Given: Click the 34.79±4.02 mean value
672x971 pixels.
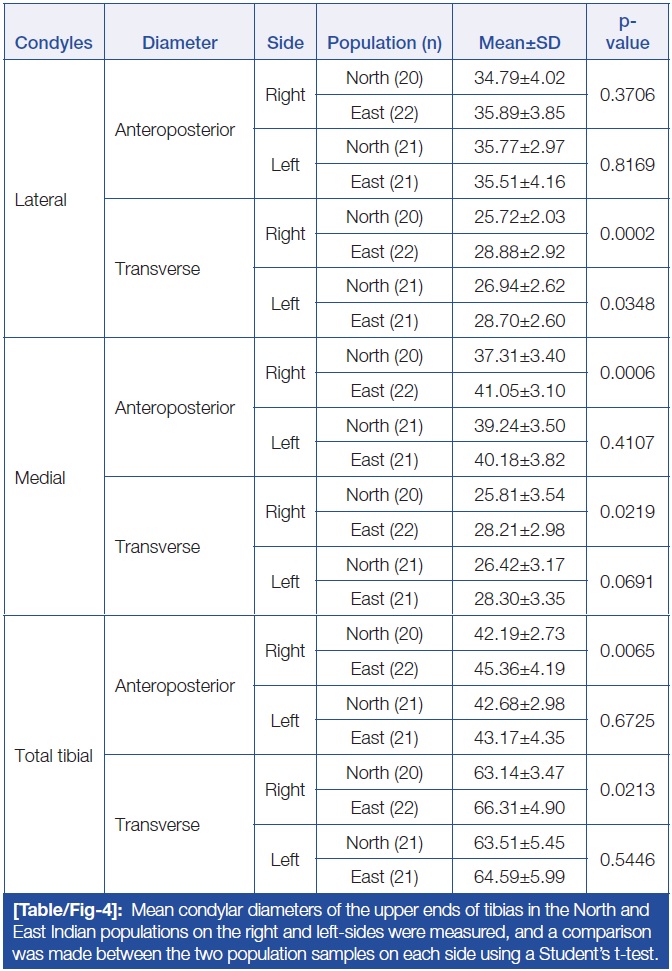Looking at the screenshot, I should (x=519, y=78).
